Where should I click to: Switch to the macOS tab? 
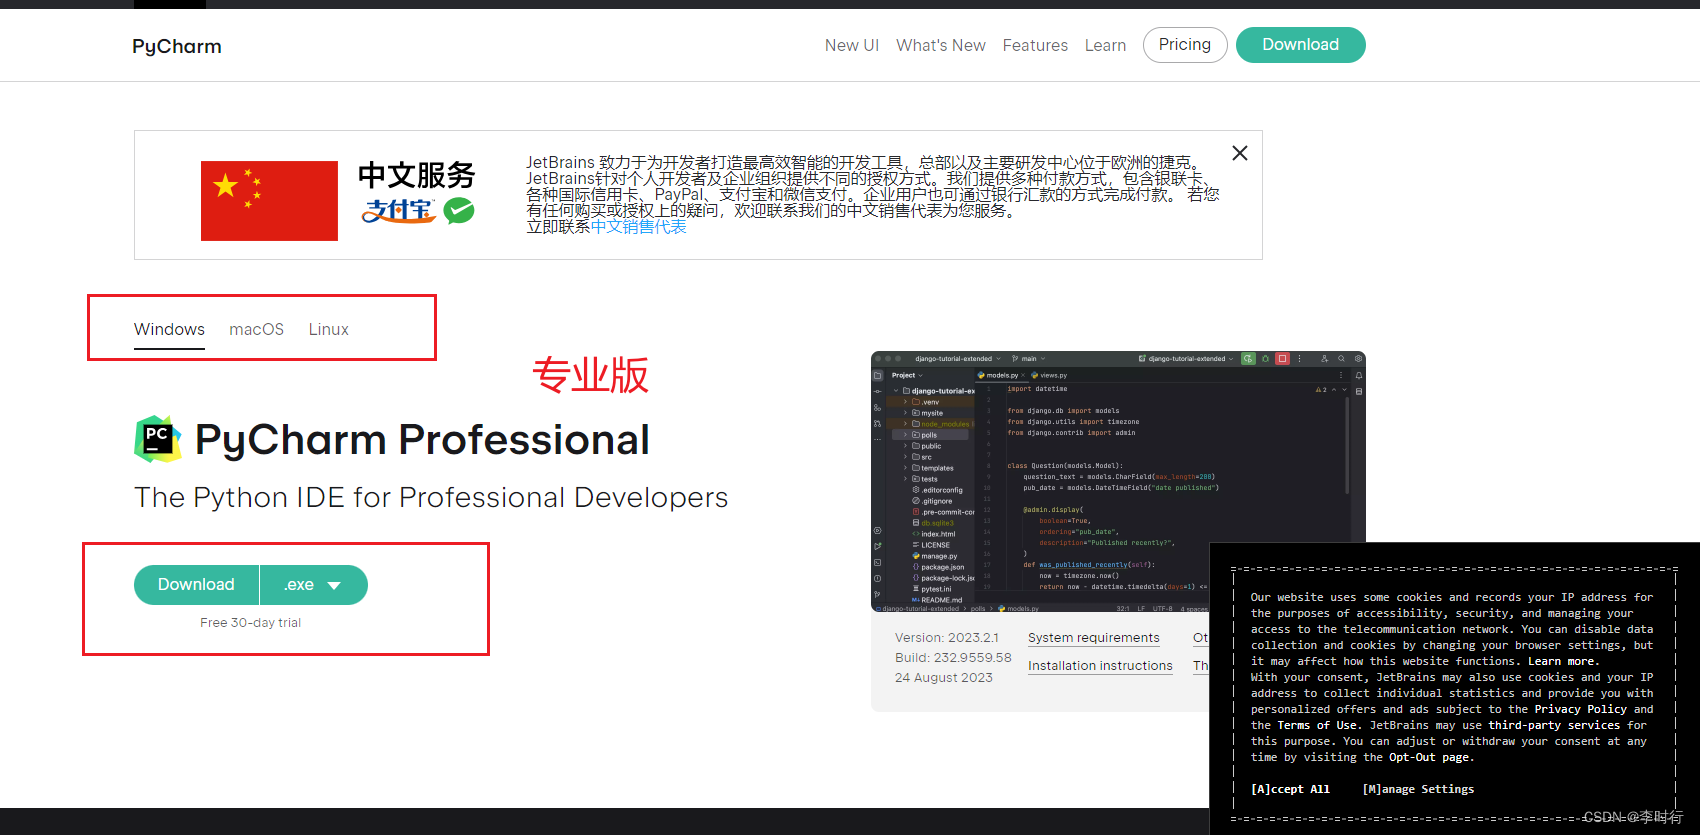click(257, 330)
